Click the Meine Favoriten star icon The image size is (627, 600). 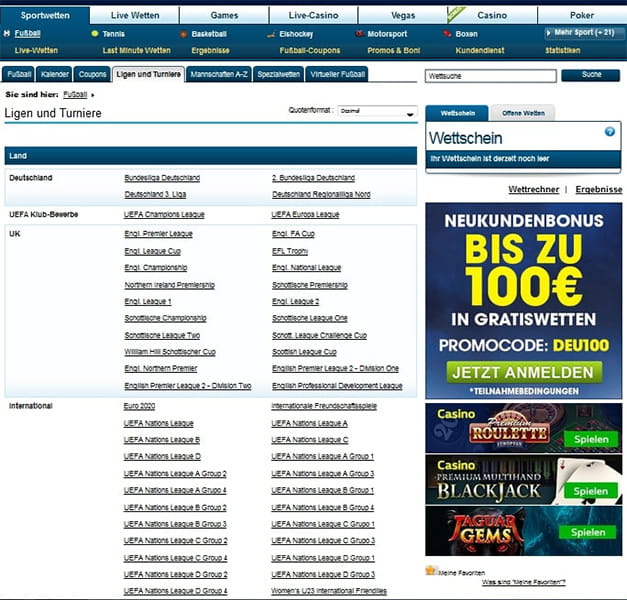430,570
